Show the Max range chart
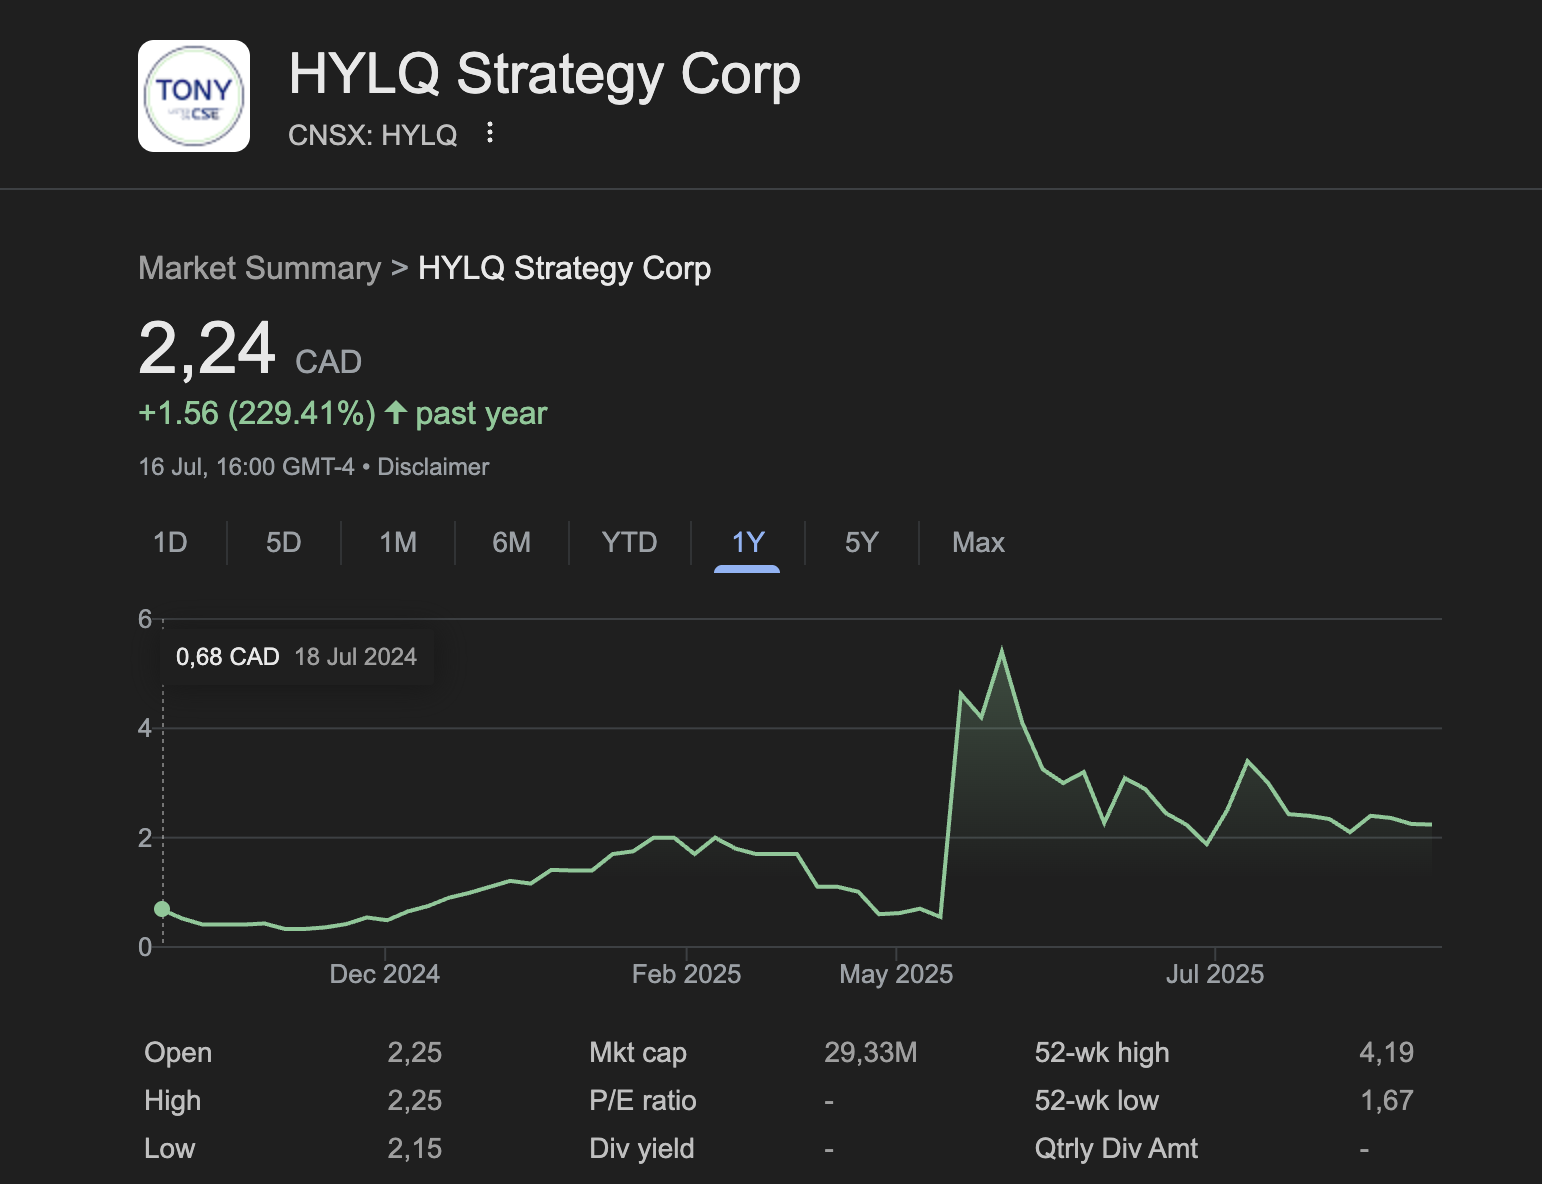The image size is (1542, 1184). 978,542
